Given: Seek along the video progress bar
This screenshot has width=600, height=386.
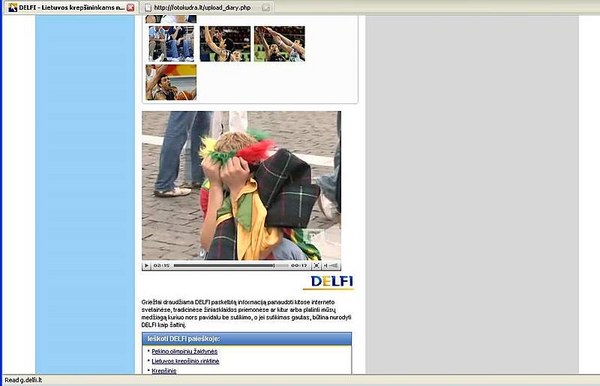Looking at the screenshot, I should pyautogui.click(x=231, y=265).
